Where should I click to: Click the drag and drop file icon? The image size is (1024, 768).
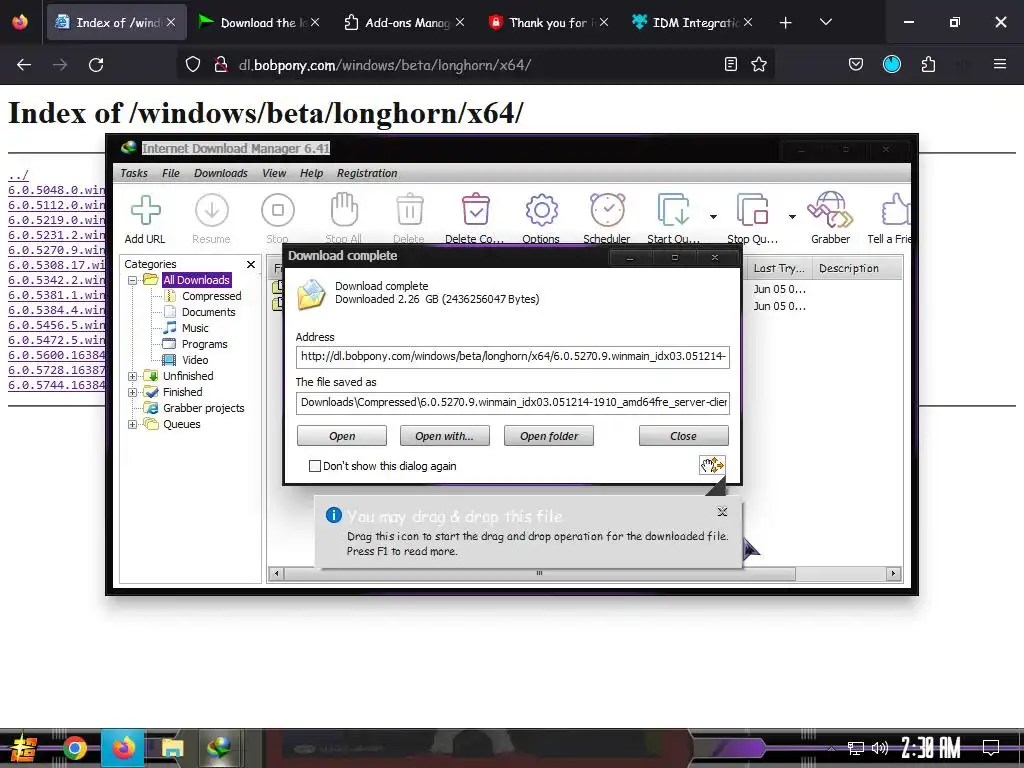(x=712, y=465)
